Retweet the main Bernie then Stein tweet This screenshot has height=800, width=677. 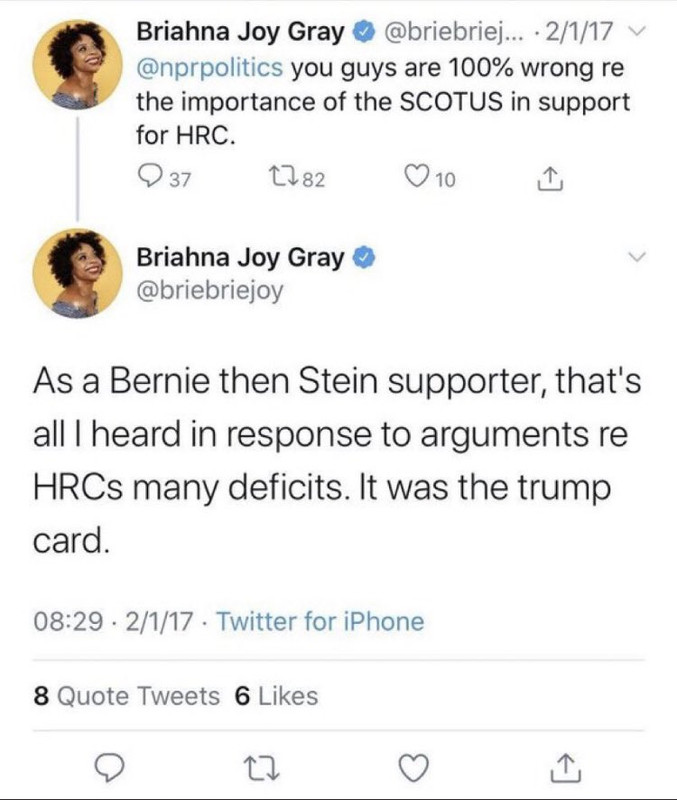[261, 768]
